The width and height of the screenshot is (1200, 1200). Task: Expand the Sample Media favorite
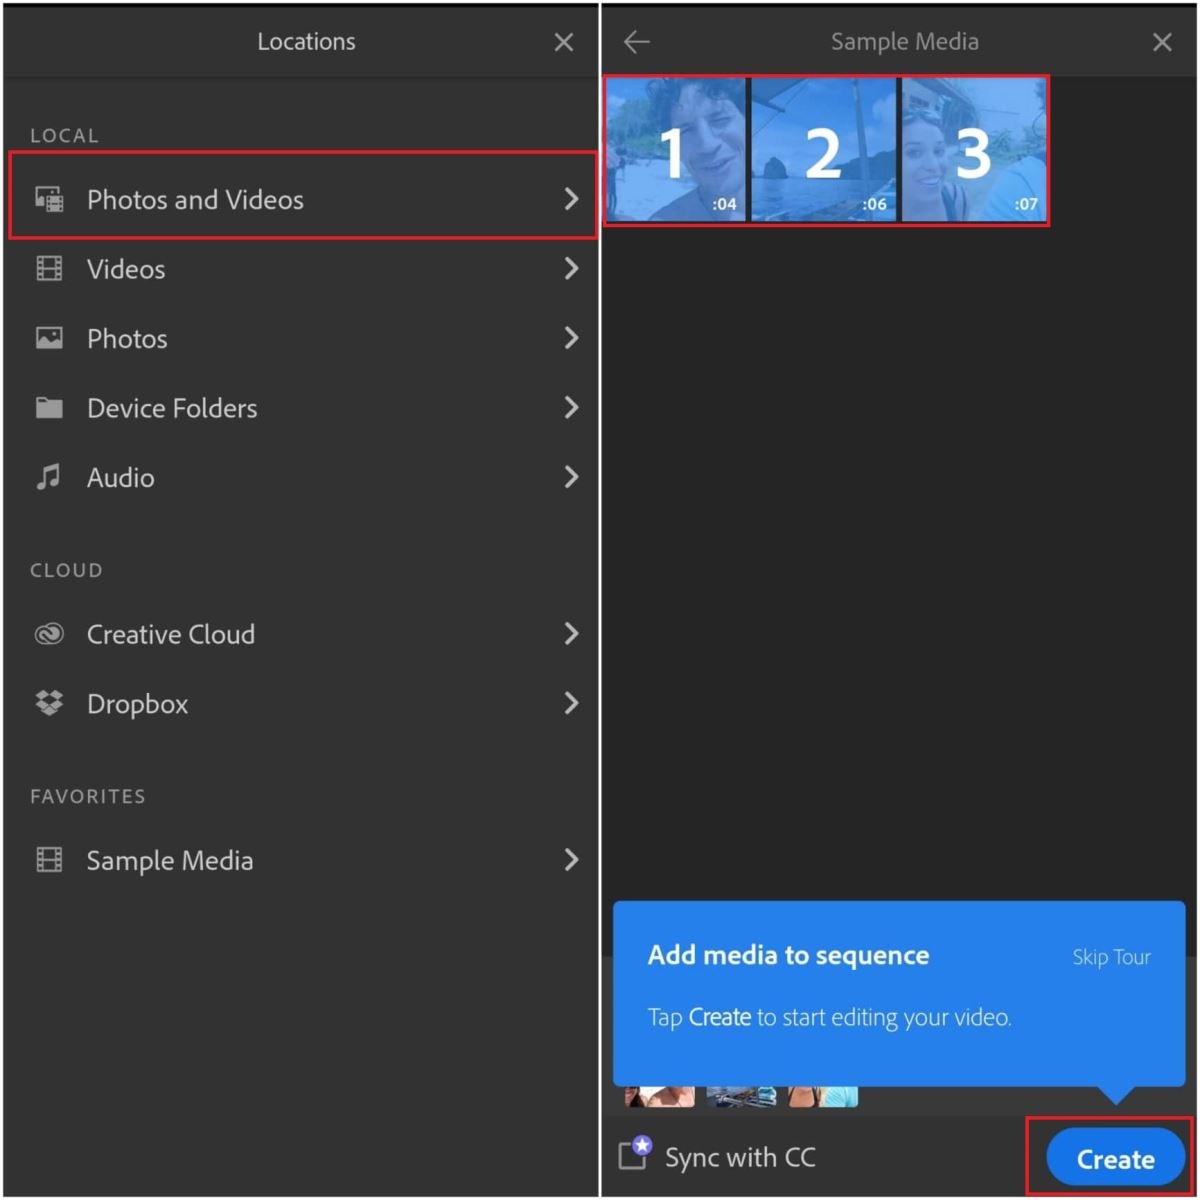[571, 860]
